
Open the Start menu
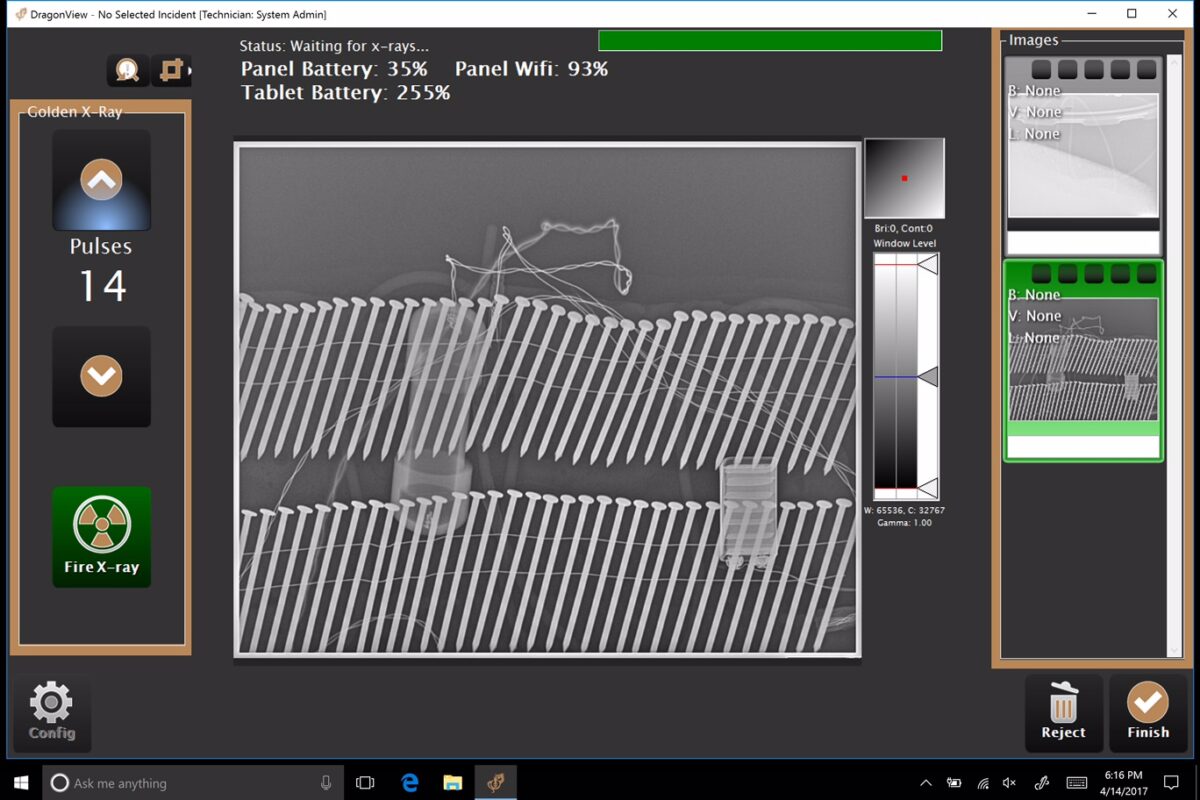pyautogui.click(x=19, y=782)
